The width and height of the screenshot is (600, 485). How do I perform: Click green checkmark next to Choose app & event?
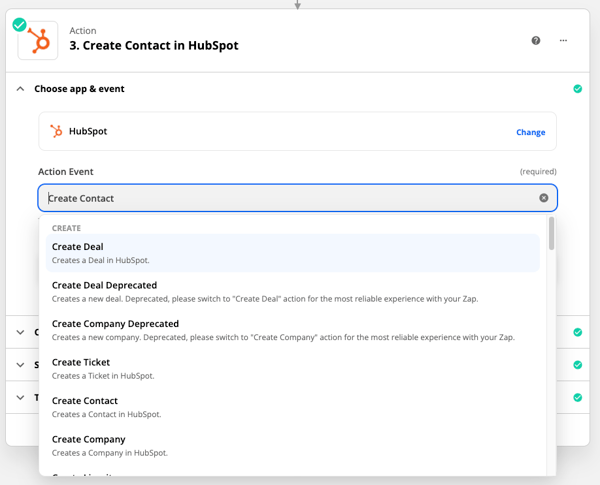577,89
